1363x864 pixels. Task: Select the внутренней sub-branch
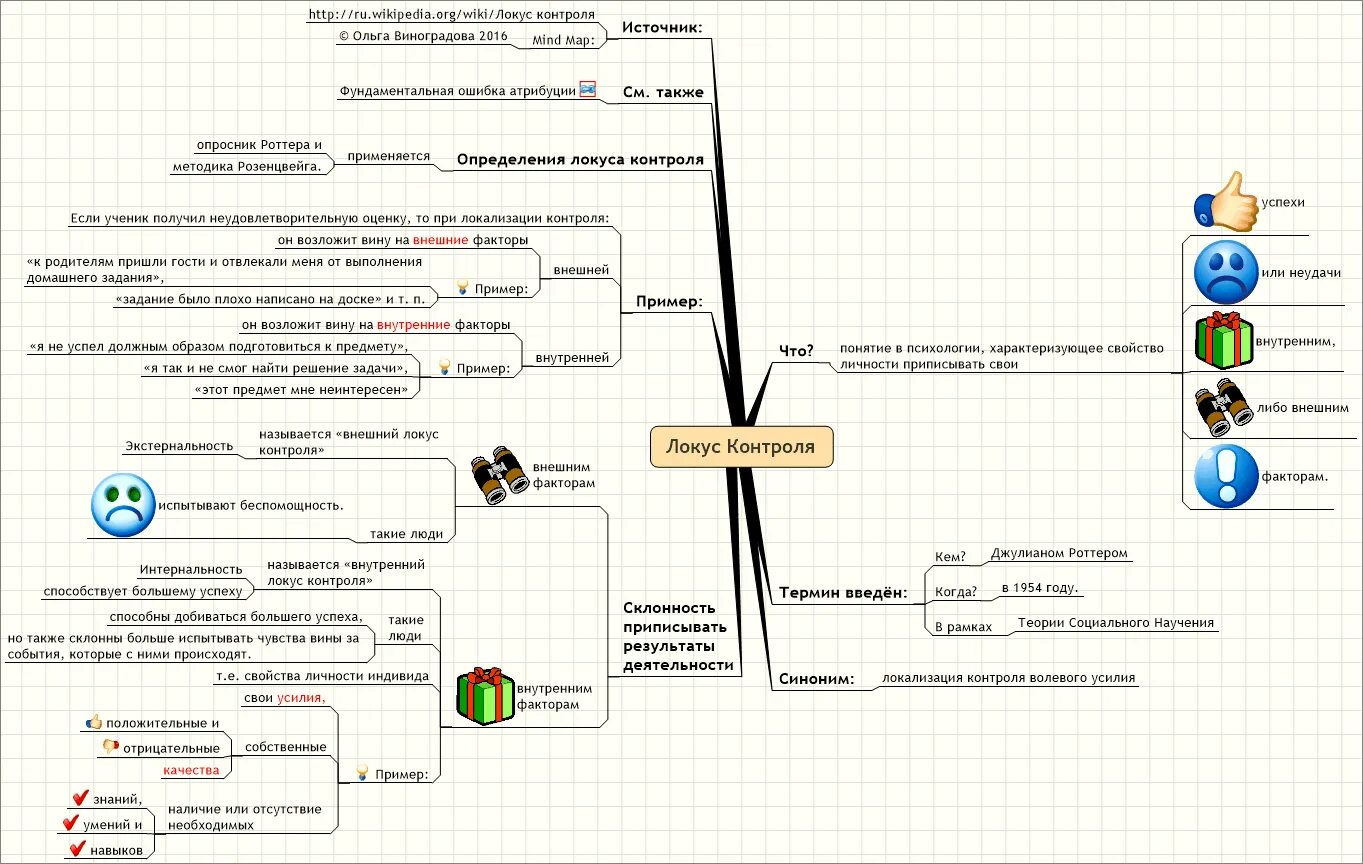(572, 357)
